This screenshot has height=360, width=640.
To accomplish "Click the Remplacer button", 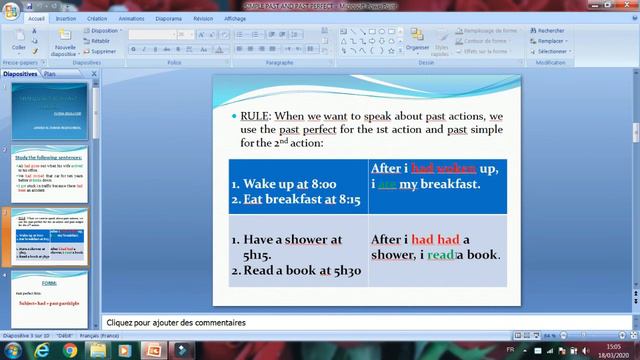I will coord(549,41).
